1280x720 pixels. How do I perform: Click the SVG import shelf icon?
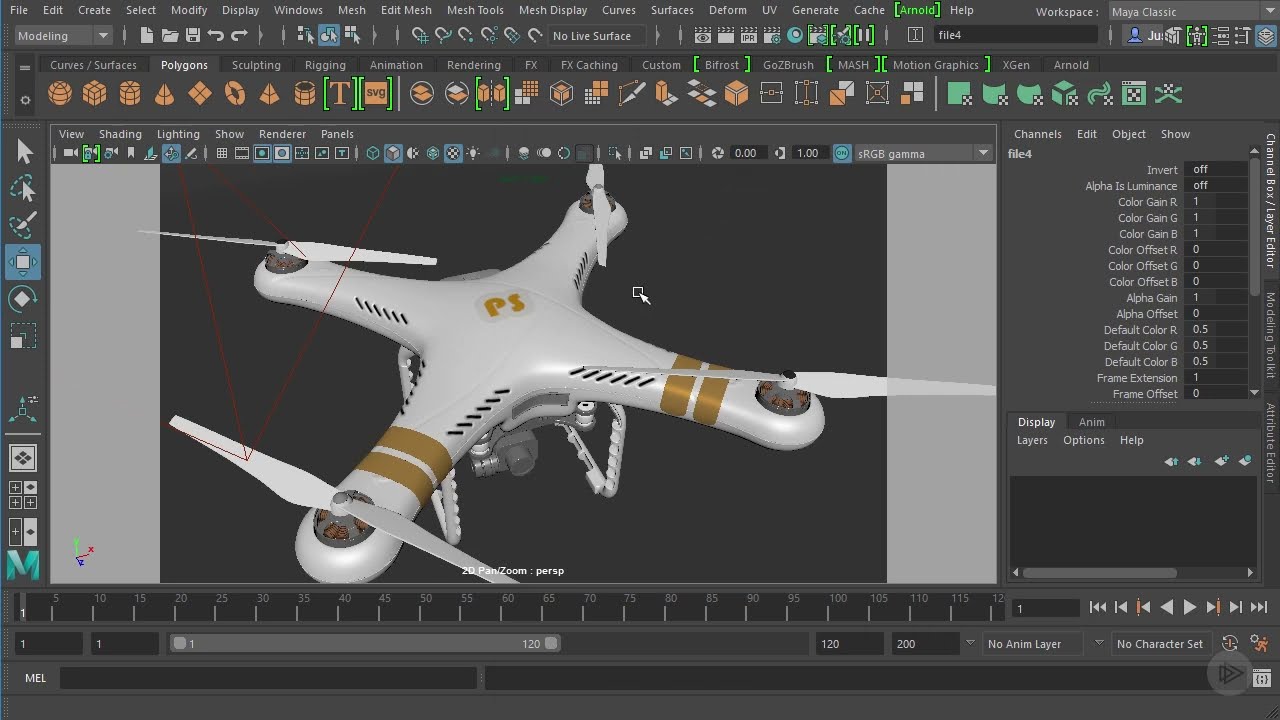[x=376, y=95]
